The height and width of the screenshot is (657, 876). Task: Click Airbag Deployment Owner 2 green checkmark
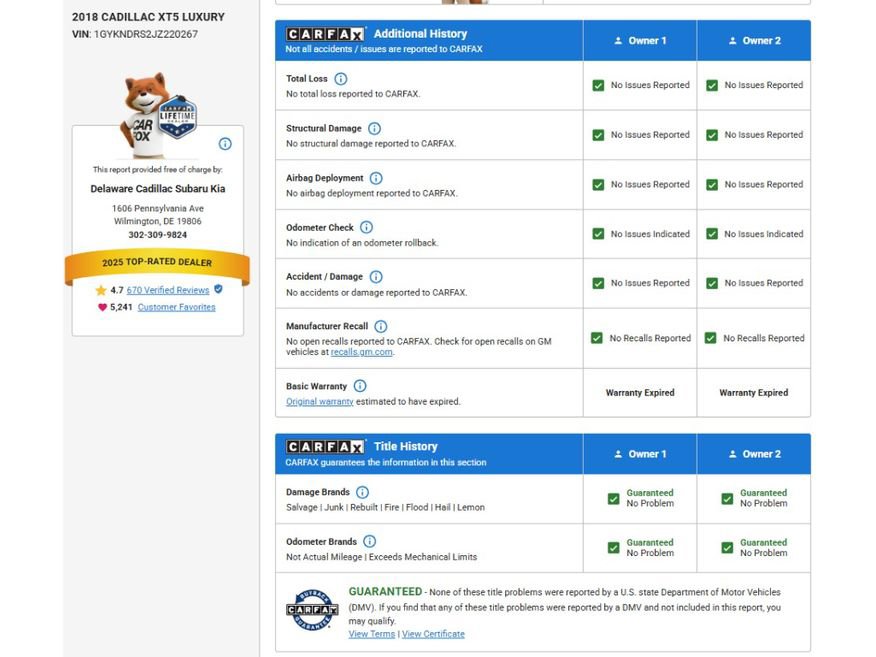[x=712, y=185]
